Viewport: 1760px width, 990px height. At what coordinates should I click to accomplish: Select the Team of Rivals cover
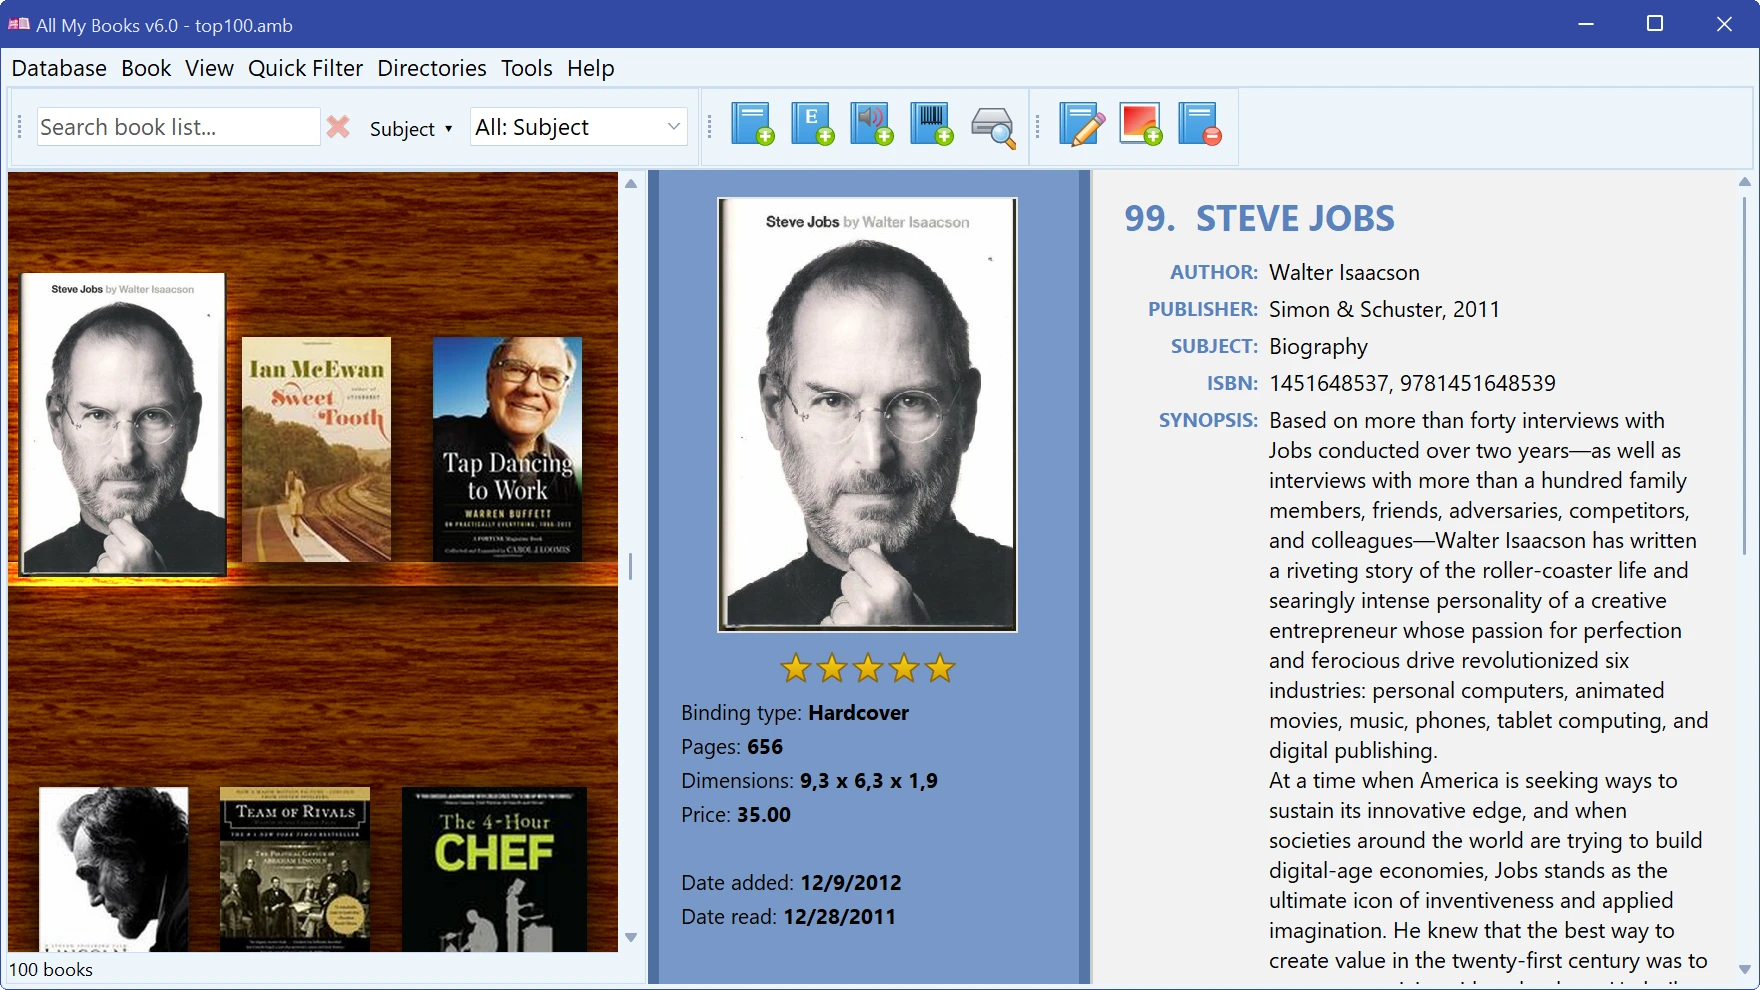295,869
